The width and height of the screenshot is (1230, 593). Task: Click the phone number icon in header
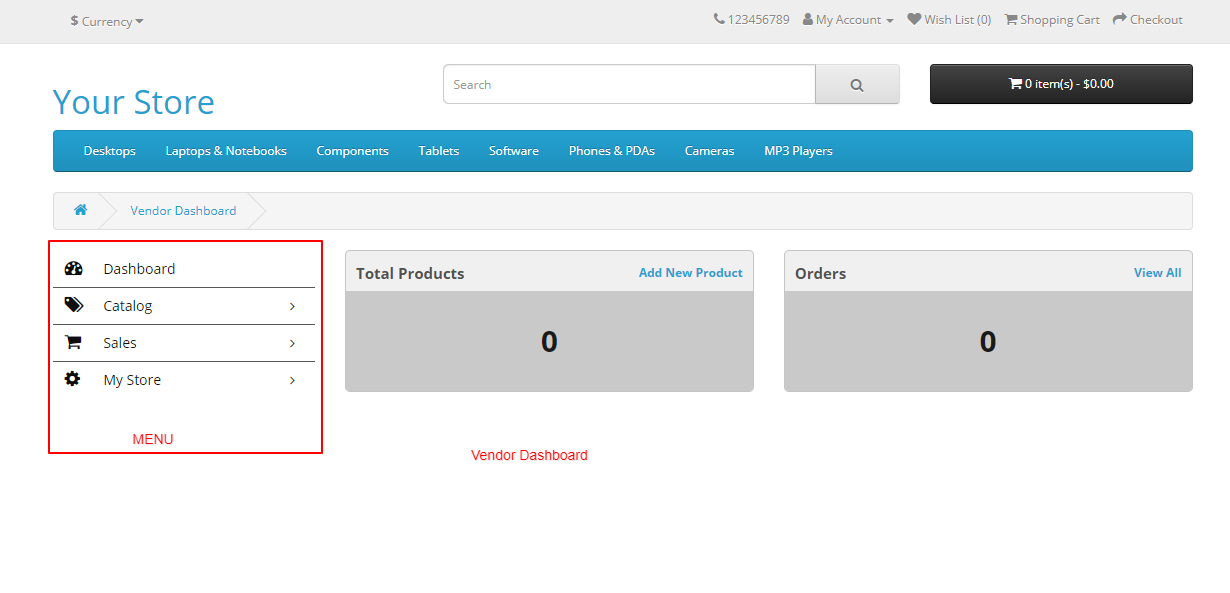coord(716,17)
